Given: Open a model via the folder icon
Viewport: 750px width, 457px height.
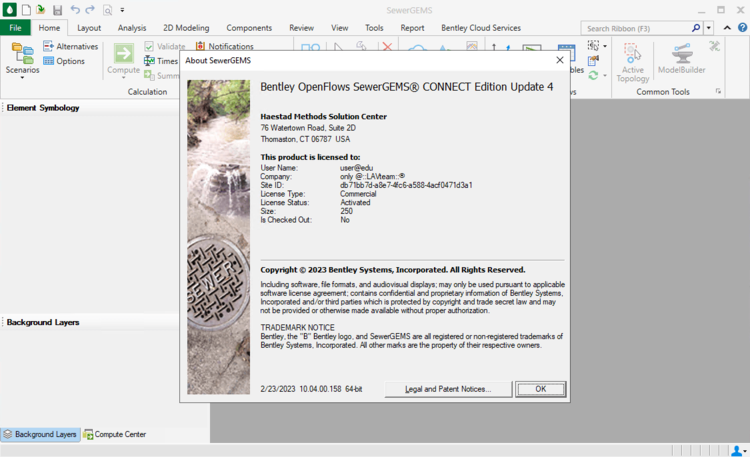Looking at the screenshot, I should [x=41, y=10].
